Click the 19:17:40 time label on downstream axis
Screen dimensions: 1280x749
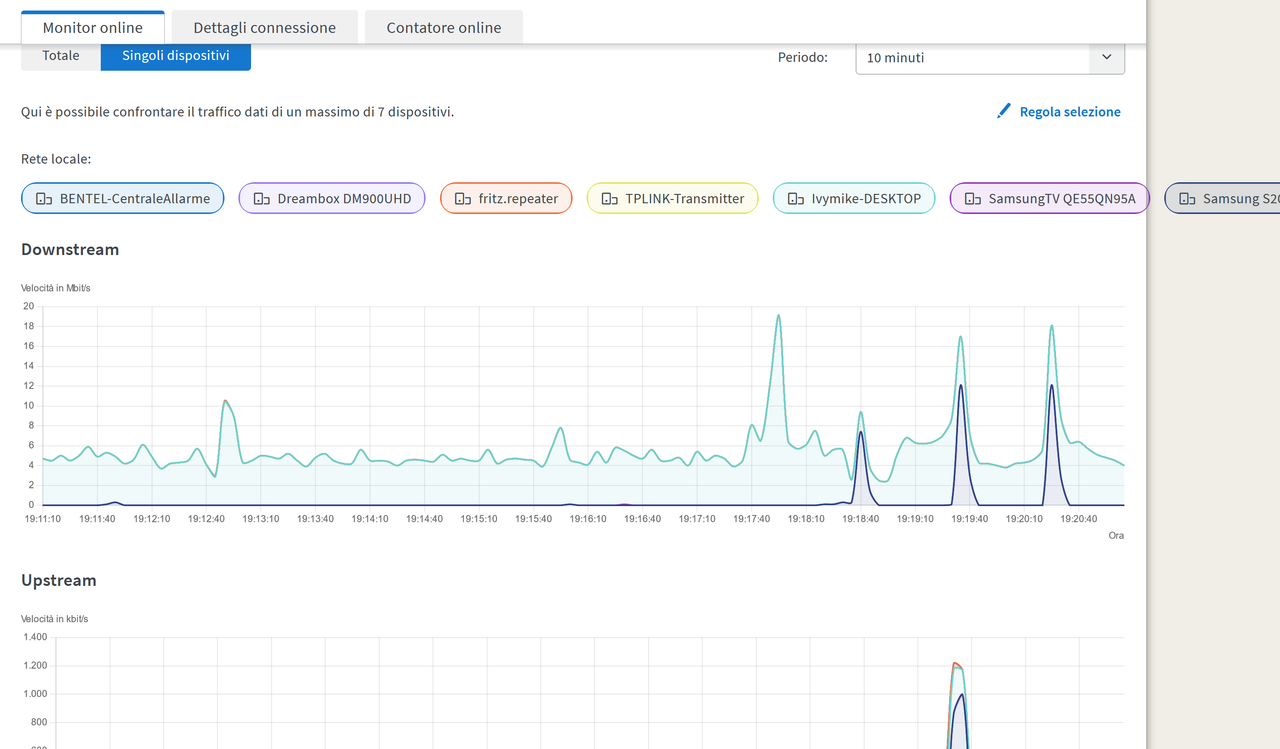[752, 519]
